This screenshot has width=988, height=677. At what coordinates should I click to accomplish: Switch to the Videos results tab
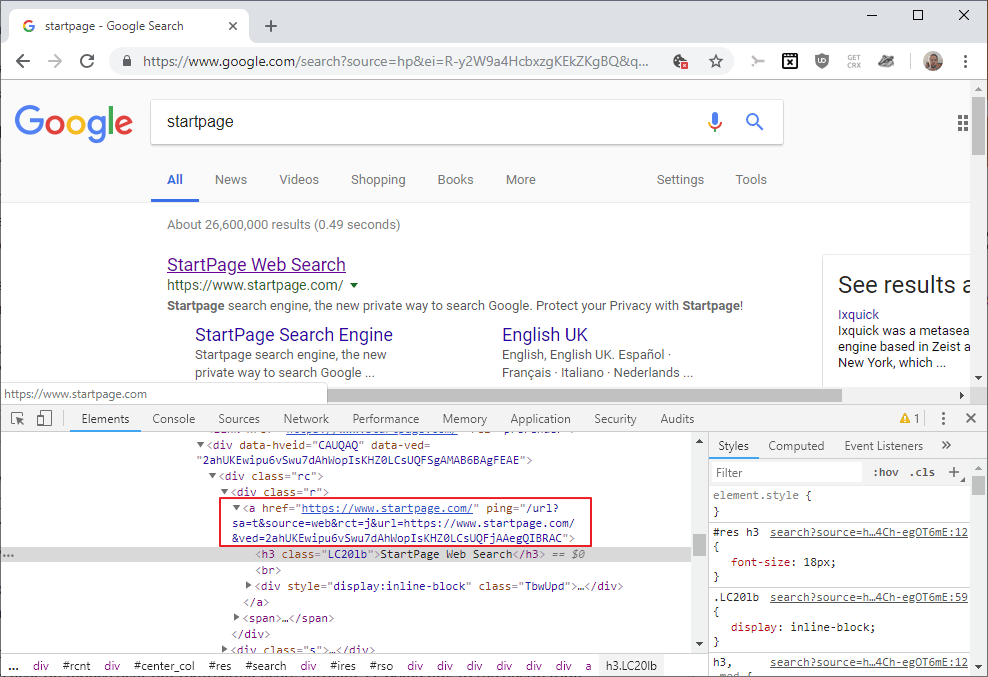(299, 180)
